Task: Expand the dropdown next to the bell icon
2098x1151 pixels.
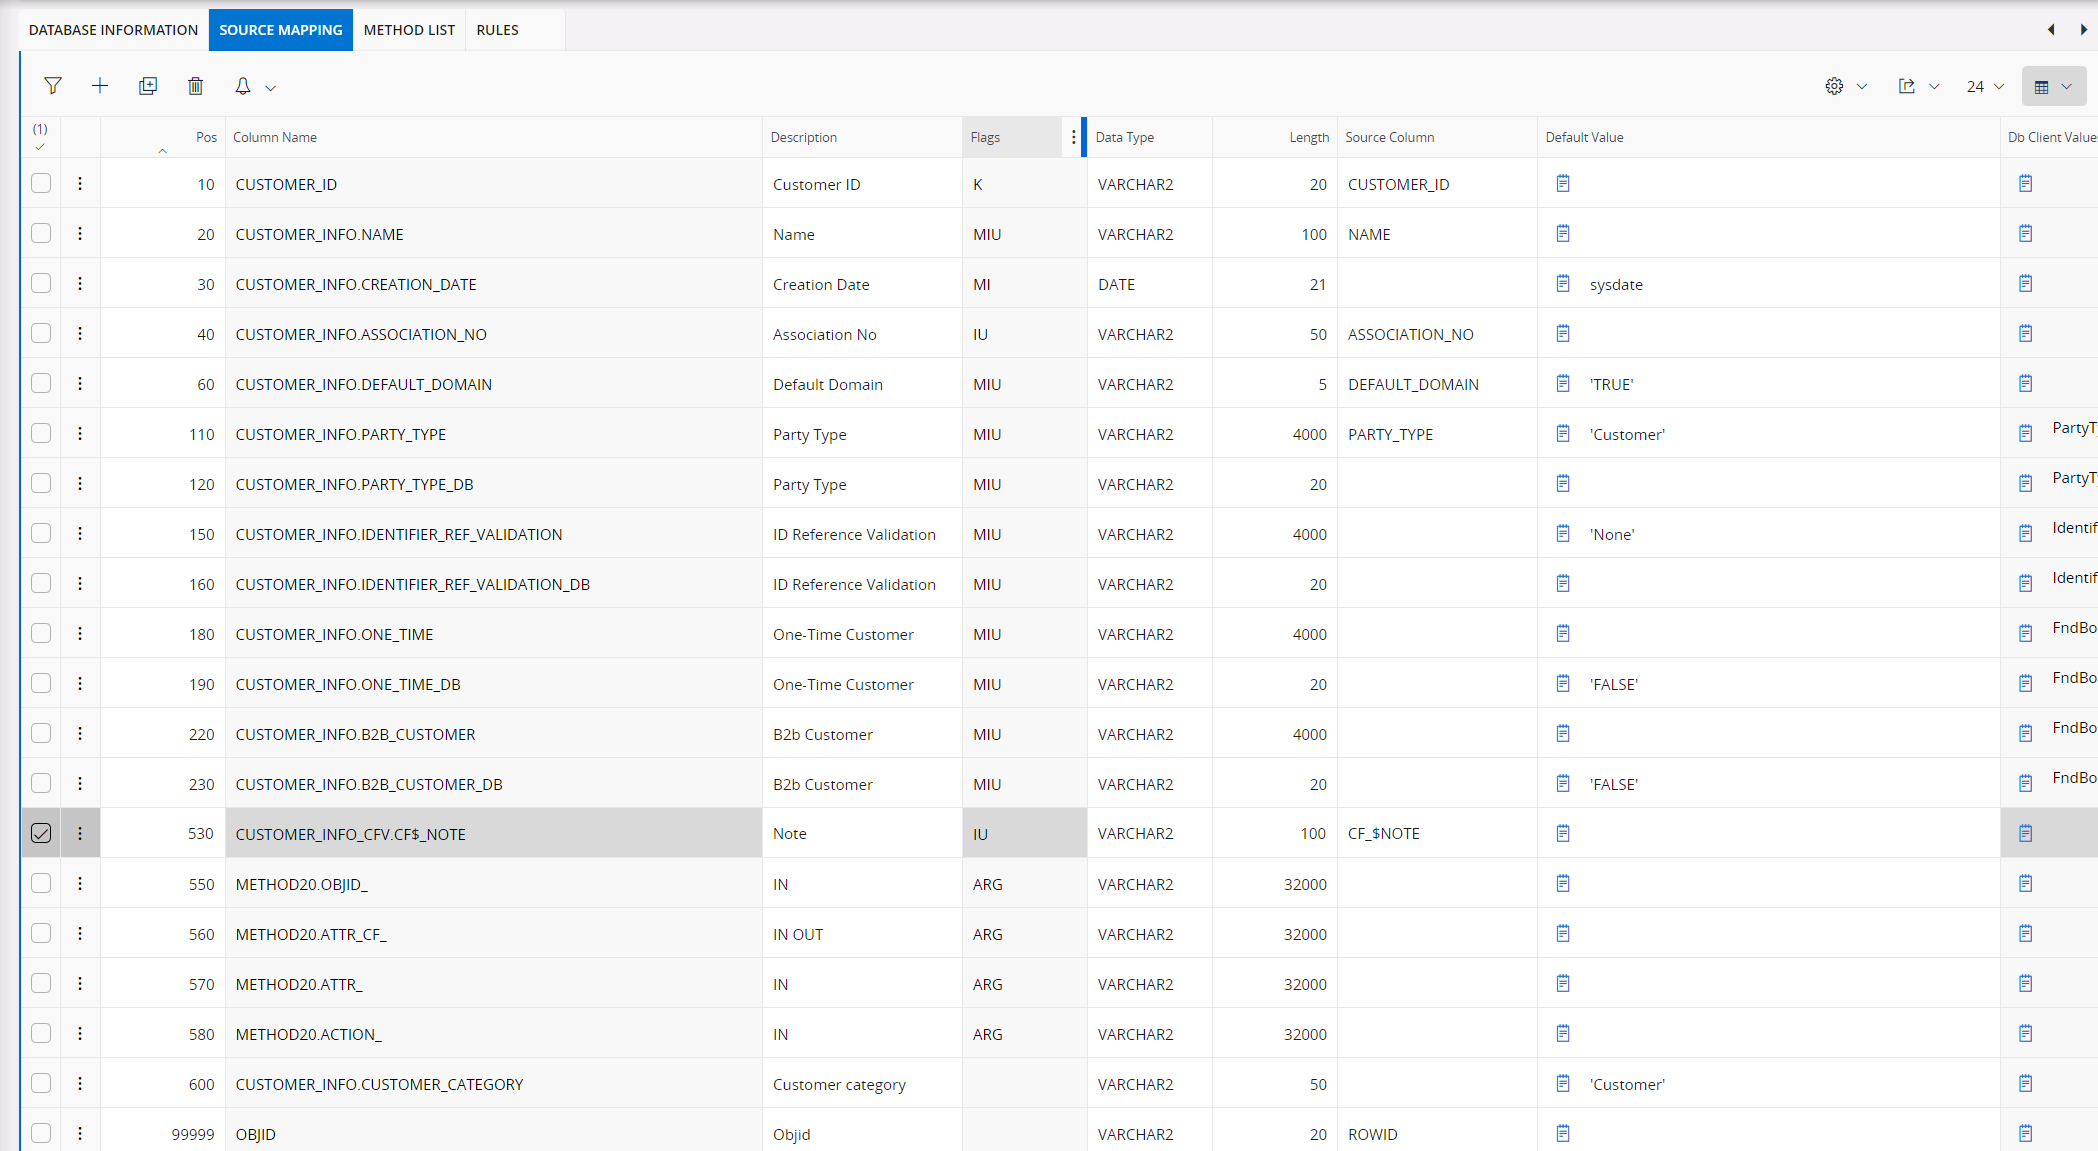Action: click(x=270, y=86)
